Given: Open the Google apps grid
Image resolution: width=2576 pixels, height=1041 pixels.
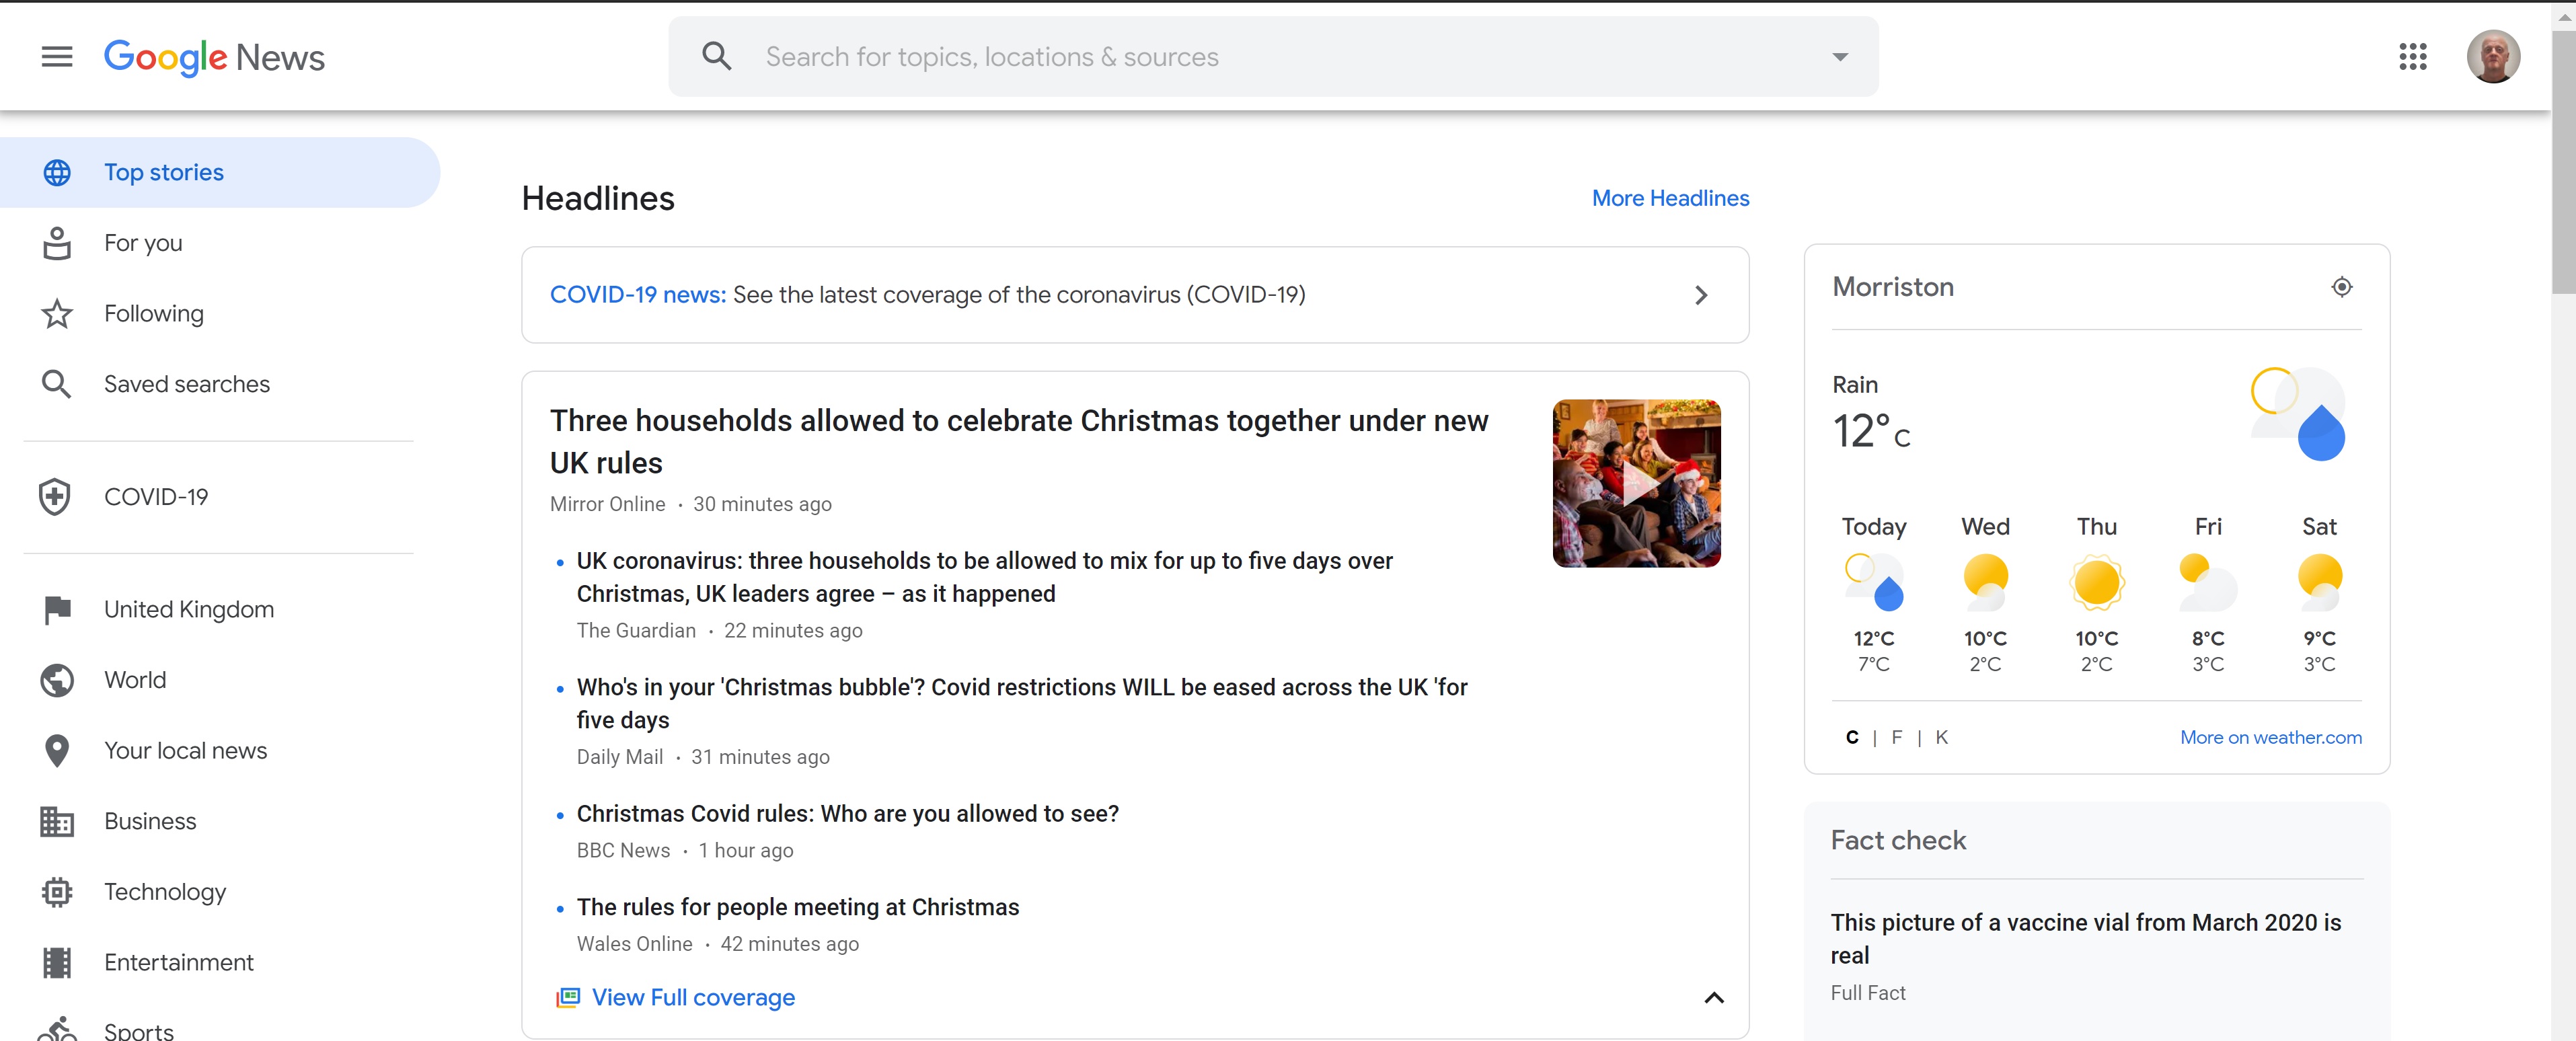Looking at the screenshot, I should [2412, 57].
